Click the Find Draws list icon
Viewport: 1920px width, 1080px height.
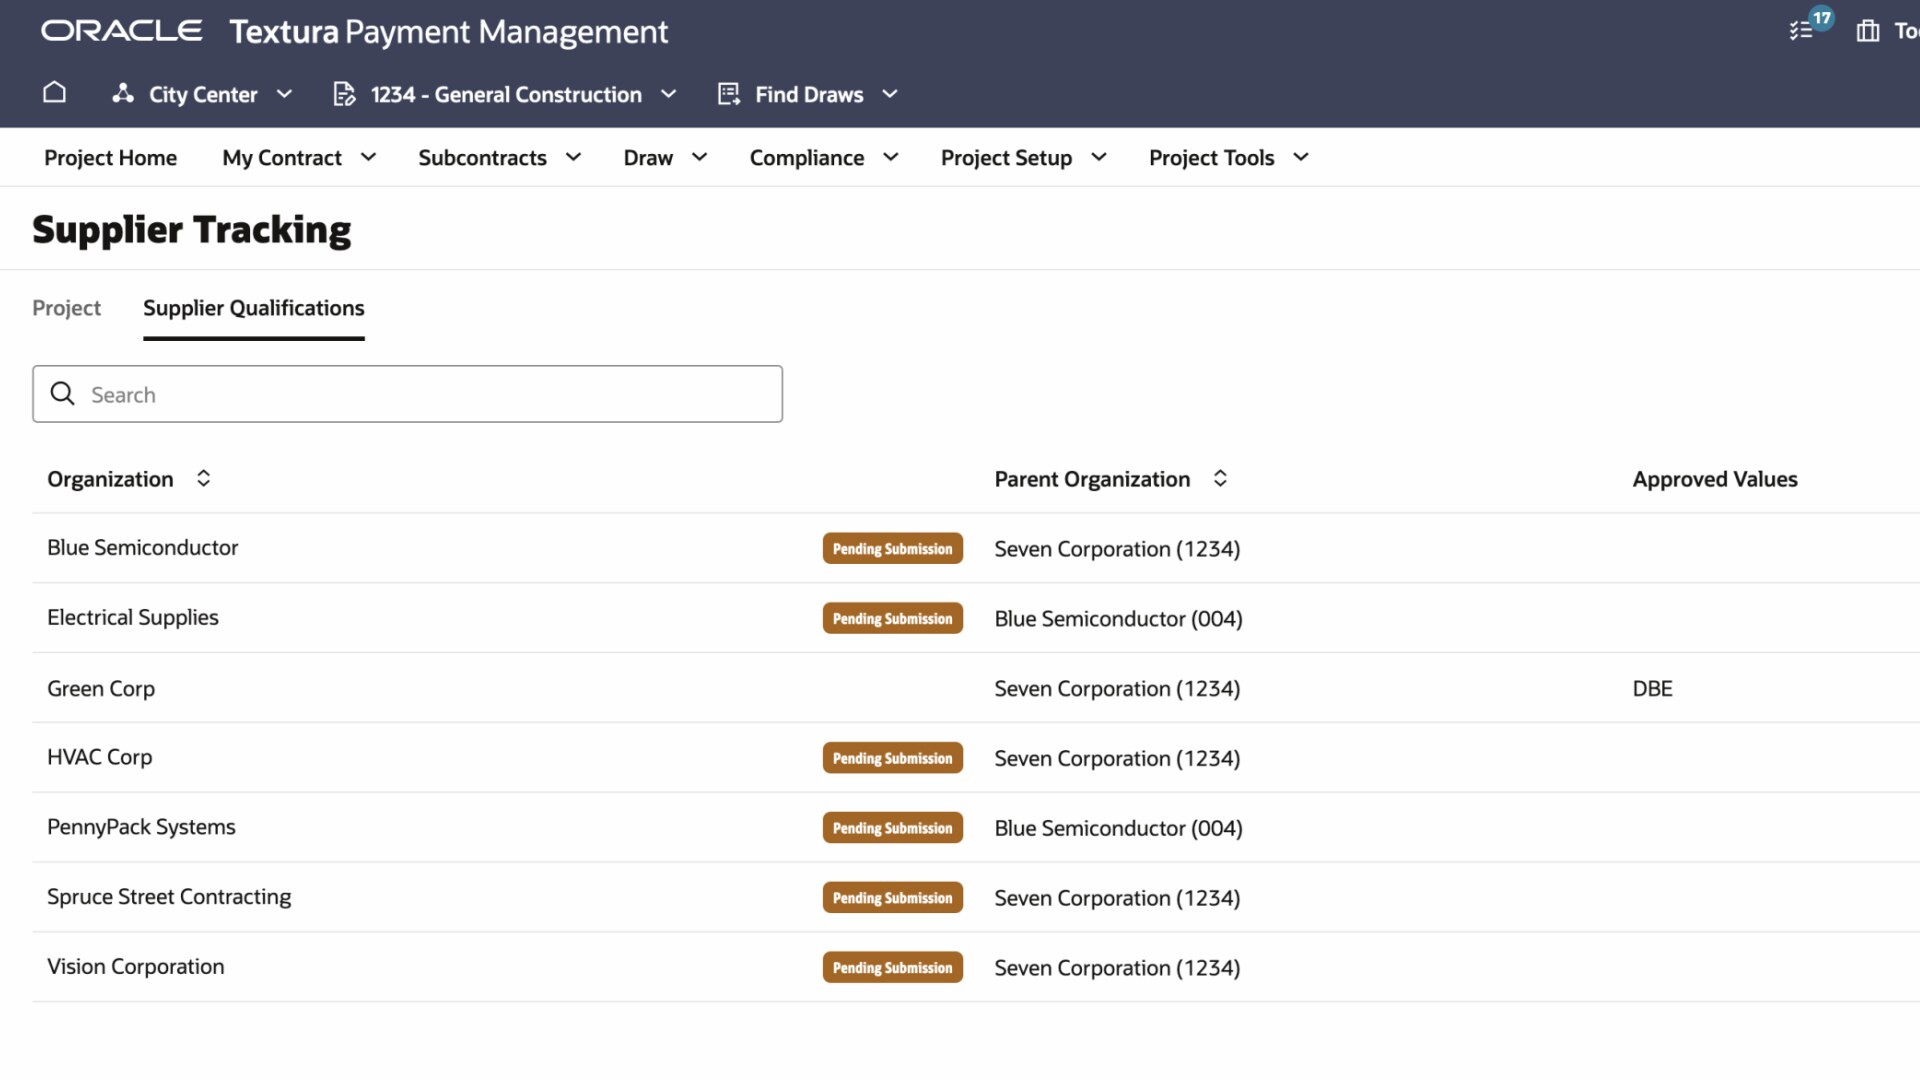(729, 94)
